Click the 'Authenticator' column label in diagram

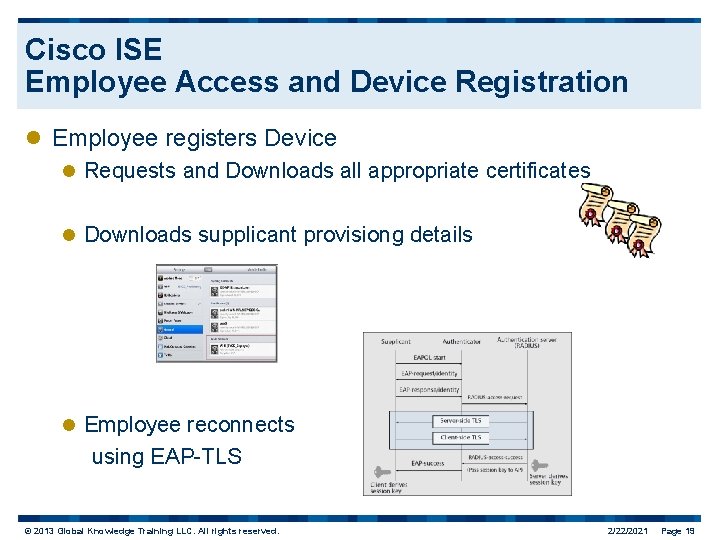[x=461, y=342]
